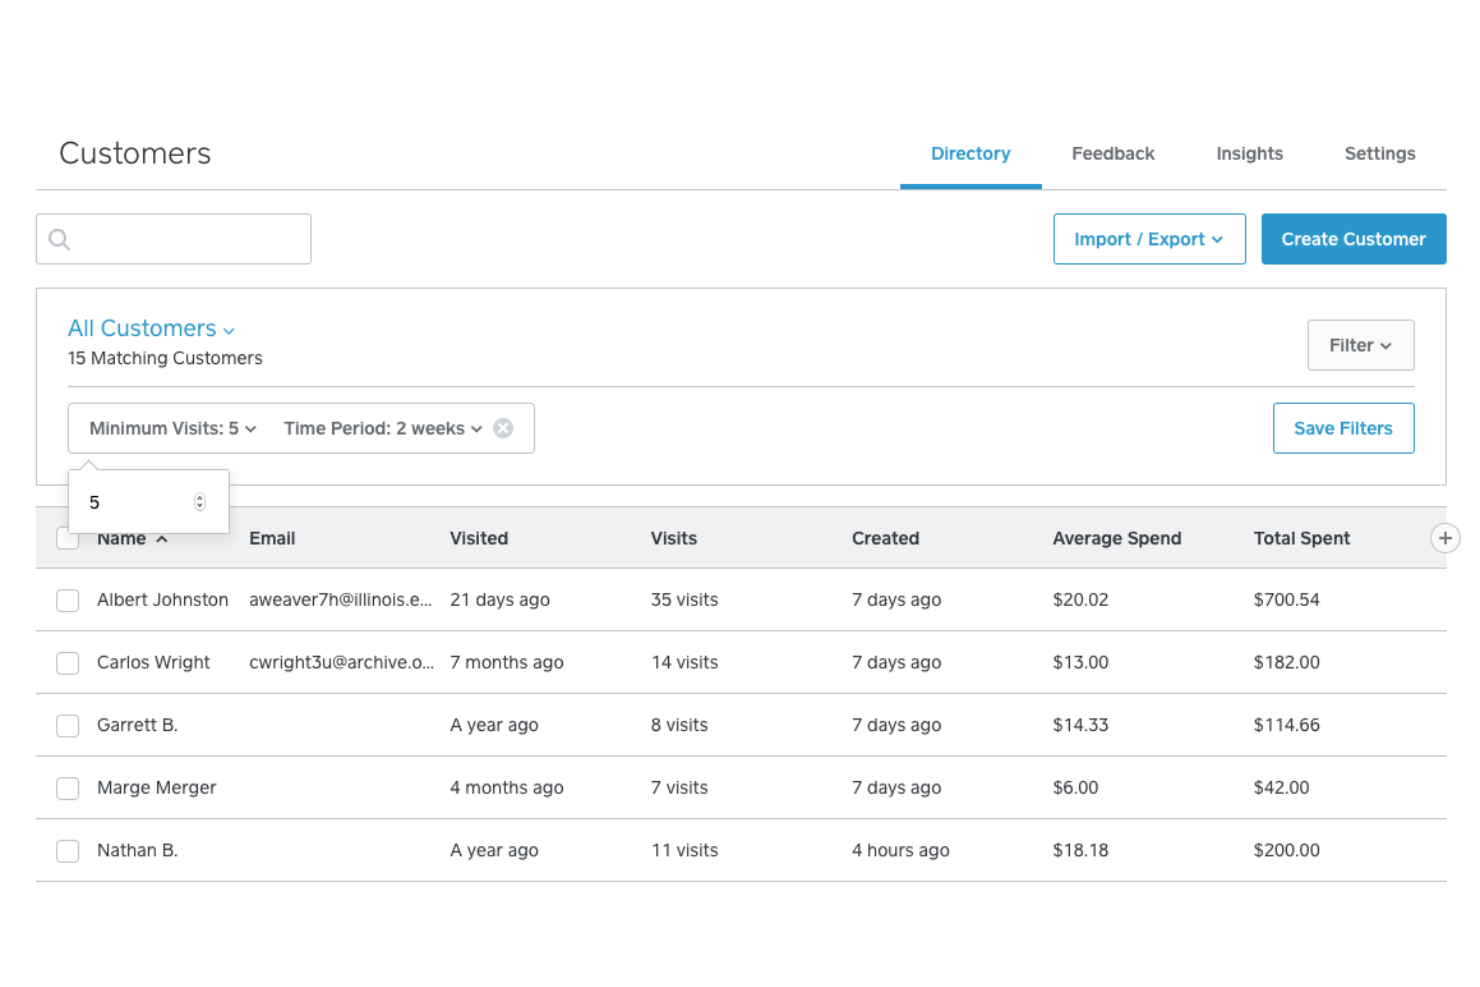Open the Insights tab
The height and width of the screenshot is (987, 1480).
coord(1249,153)
